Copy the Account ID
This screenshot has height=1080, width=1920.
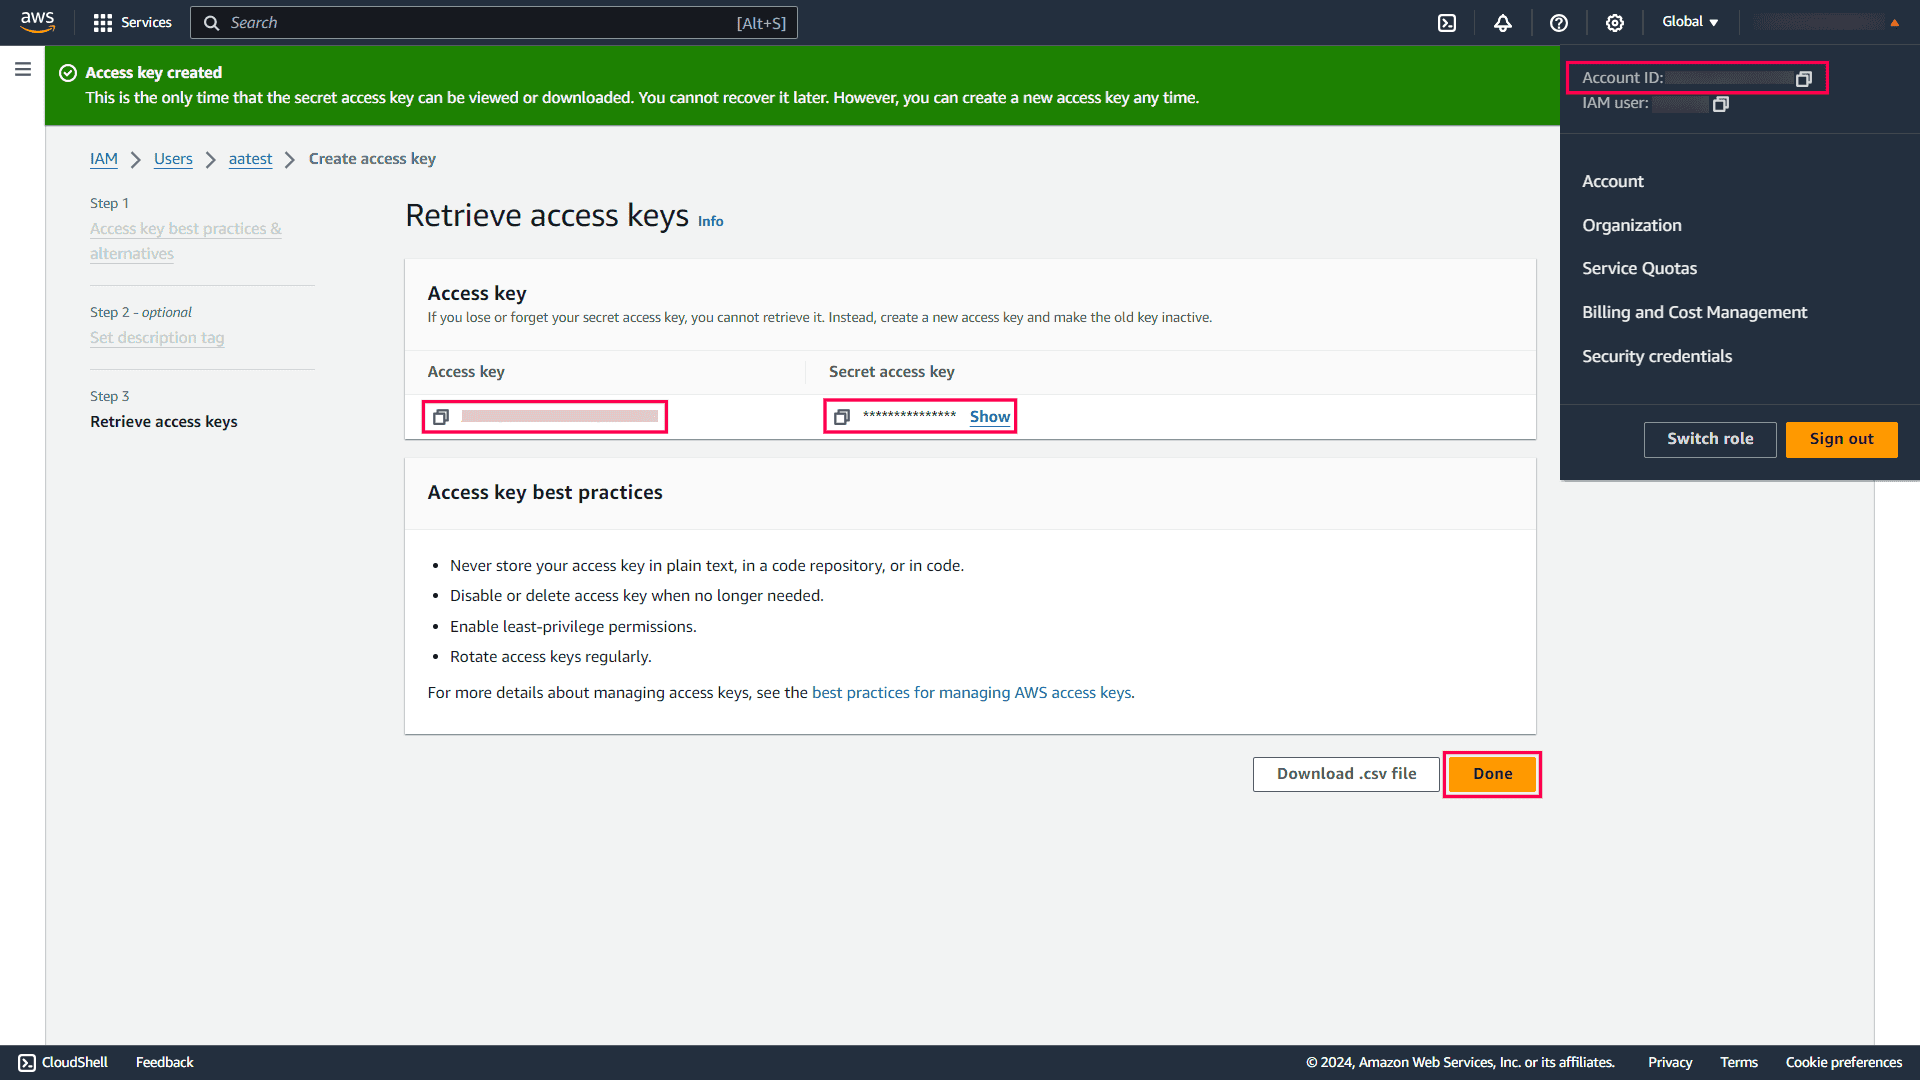(x=1803, y=77)
